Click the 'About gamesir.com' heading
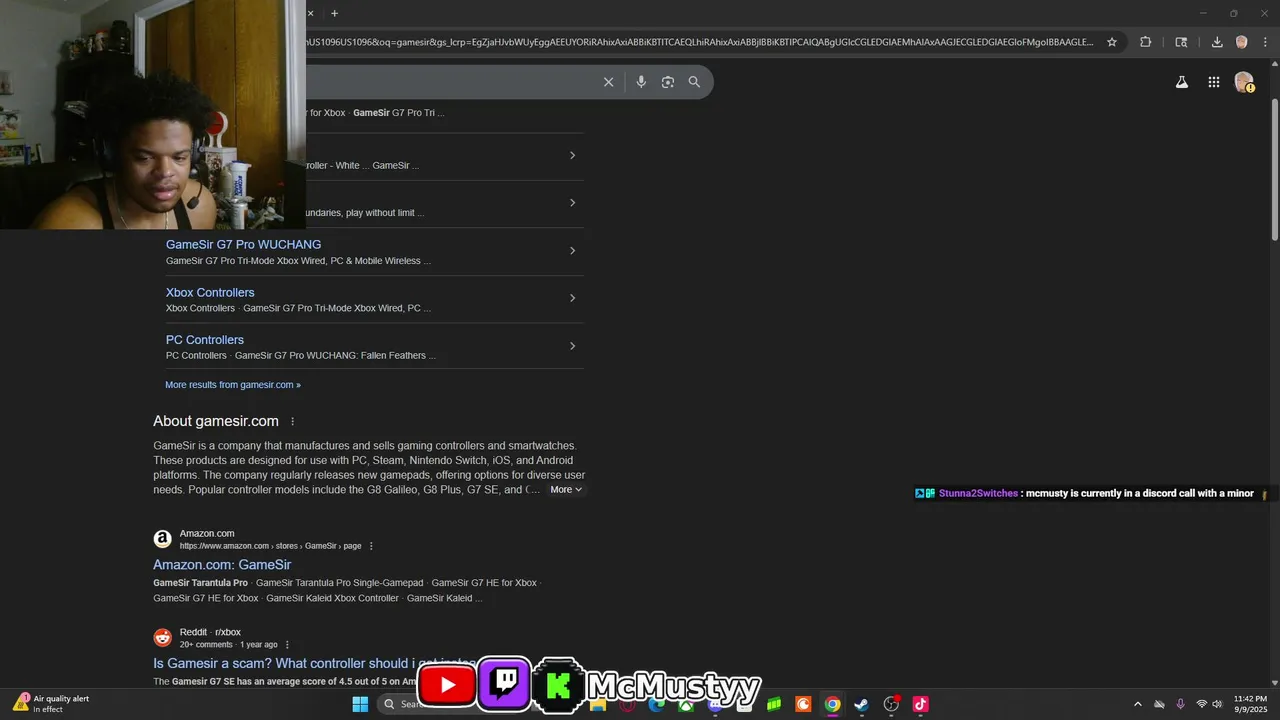The height and width of the screenshot is (720, 1280). (x=216, y=421)
